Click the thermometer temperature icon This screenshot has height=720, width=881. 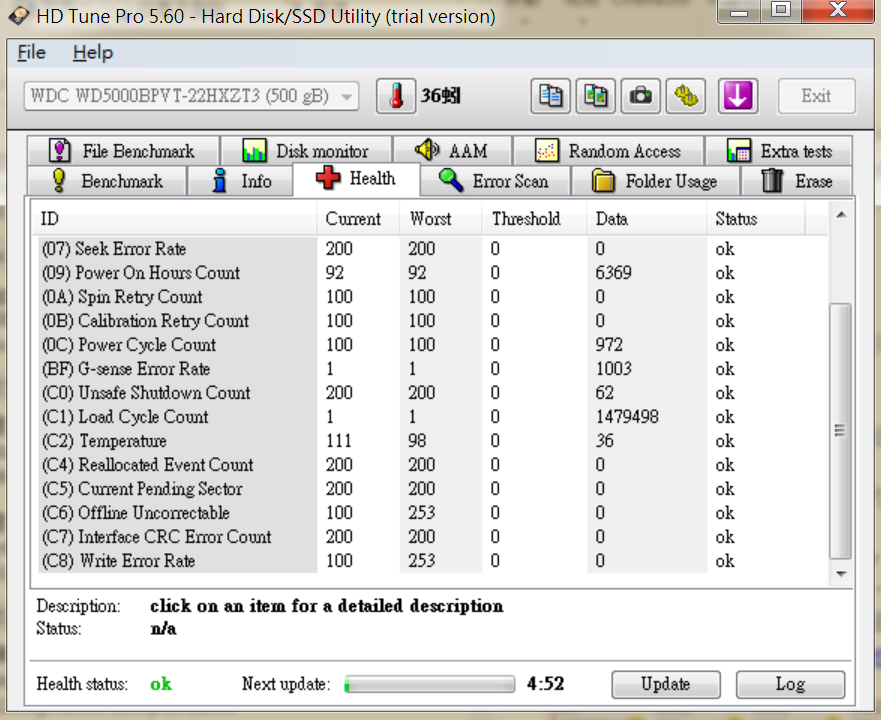pyautogui.click(x=396, y=96)
